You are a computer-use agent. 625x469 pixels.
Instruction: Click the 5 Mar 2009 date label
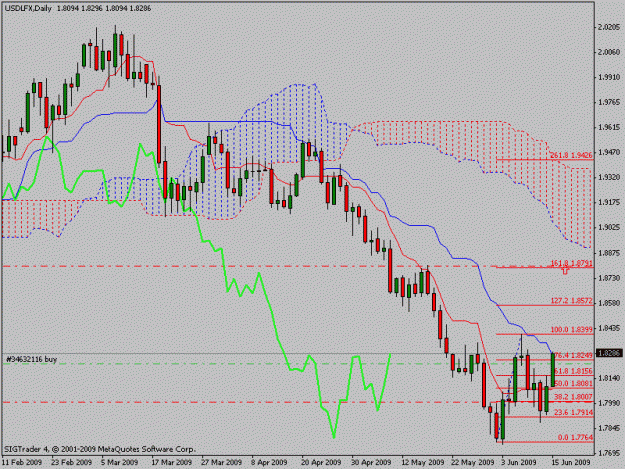pyautogui.click(x=120, y=463)
